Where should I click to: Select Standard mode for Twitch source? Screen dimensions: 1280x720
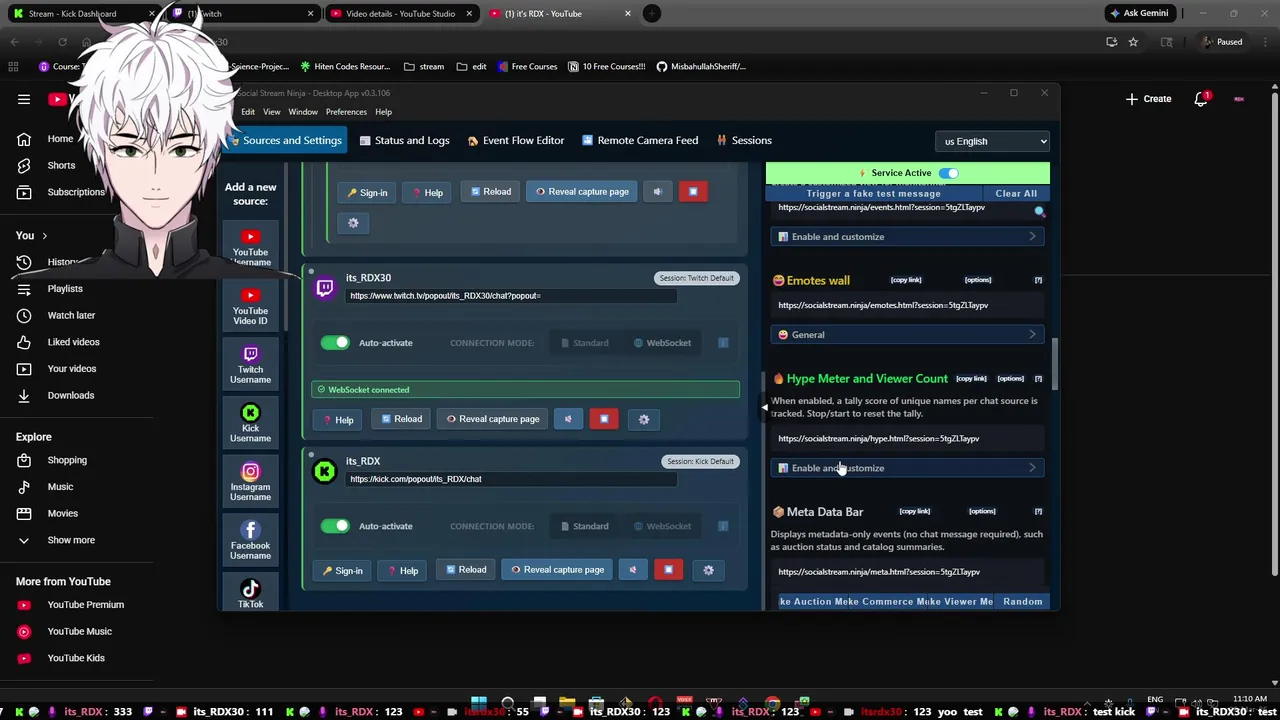(585, 343)
